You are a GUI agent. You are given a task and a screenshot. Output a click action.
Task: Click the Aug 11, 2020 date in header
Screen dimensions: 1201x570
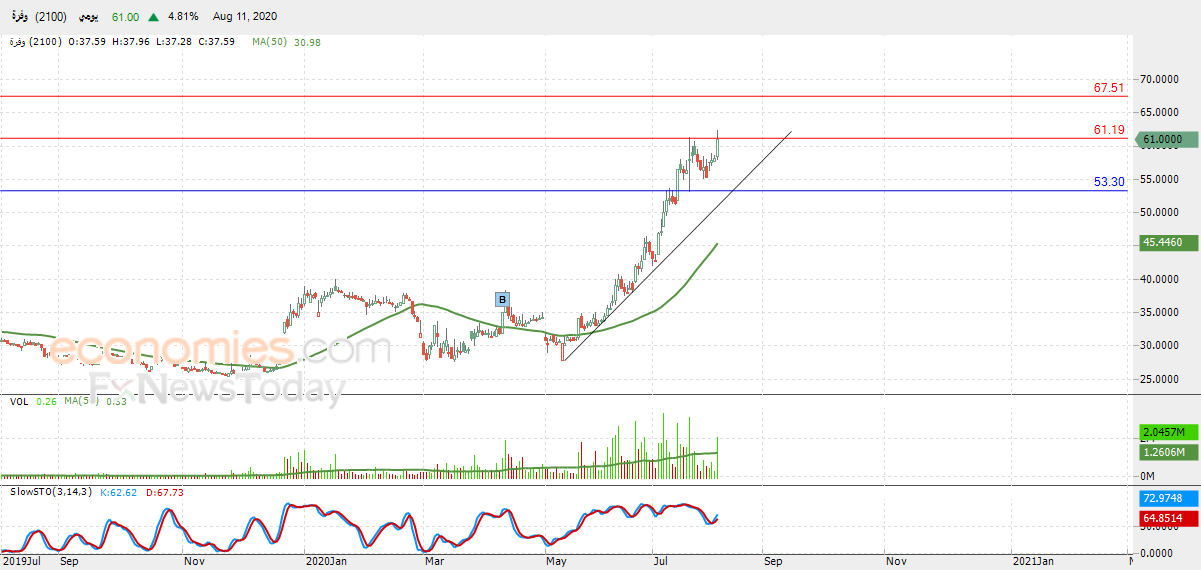(245, 17)
